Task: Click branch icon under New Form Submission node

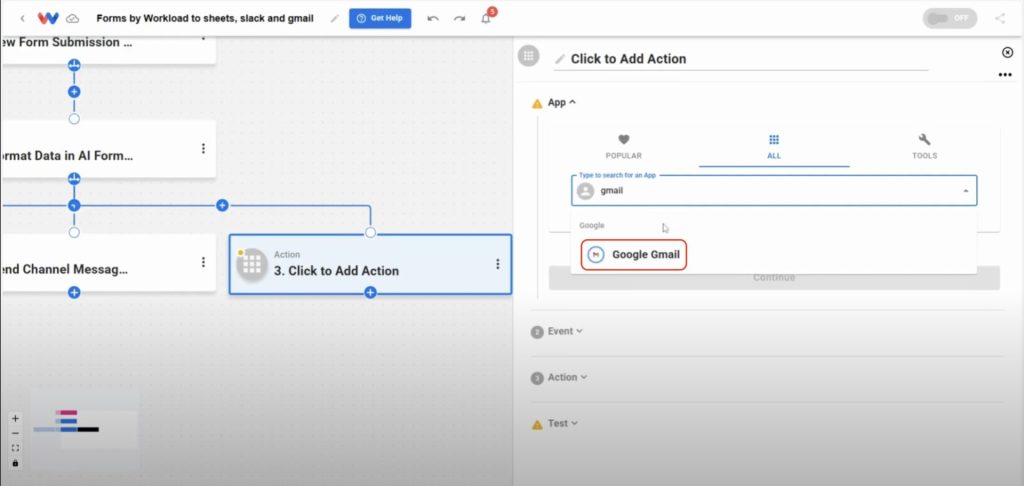Action: coord(74,65)
